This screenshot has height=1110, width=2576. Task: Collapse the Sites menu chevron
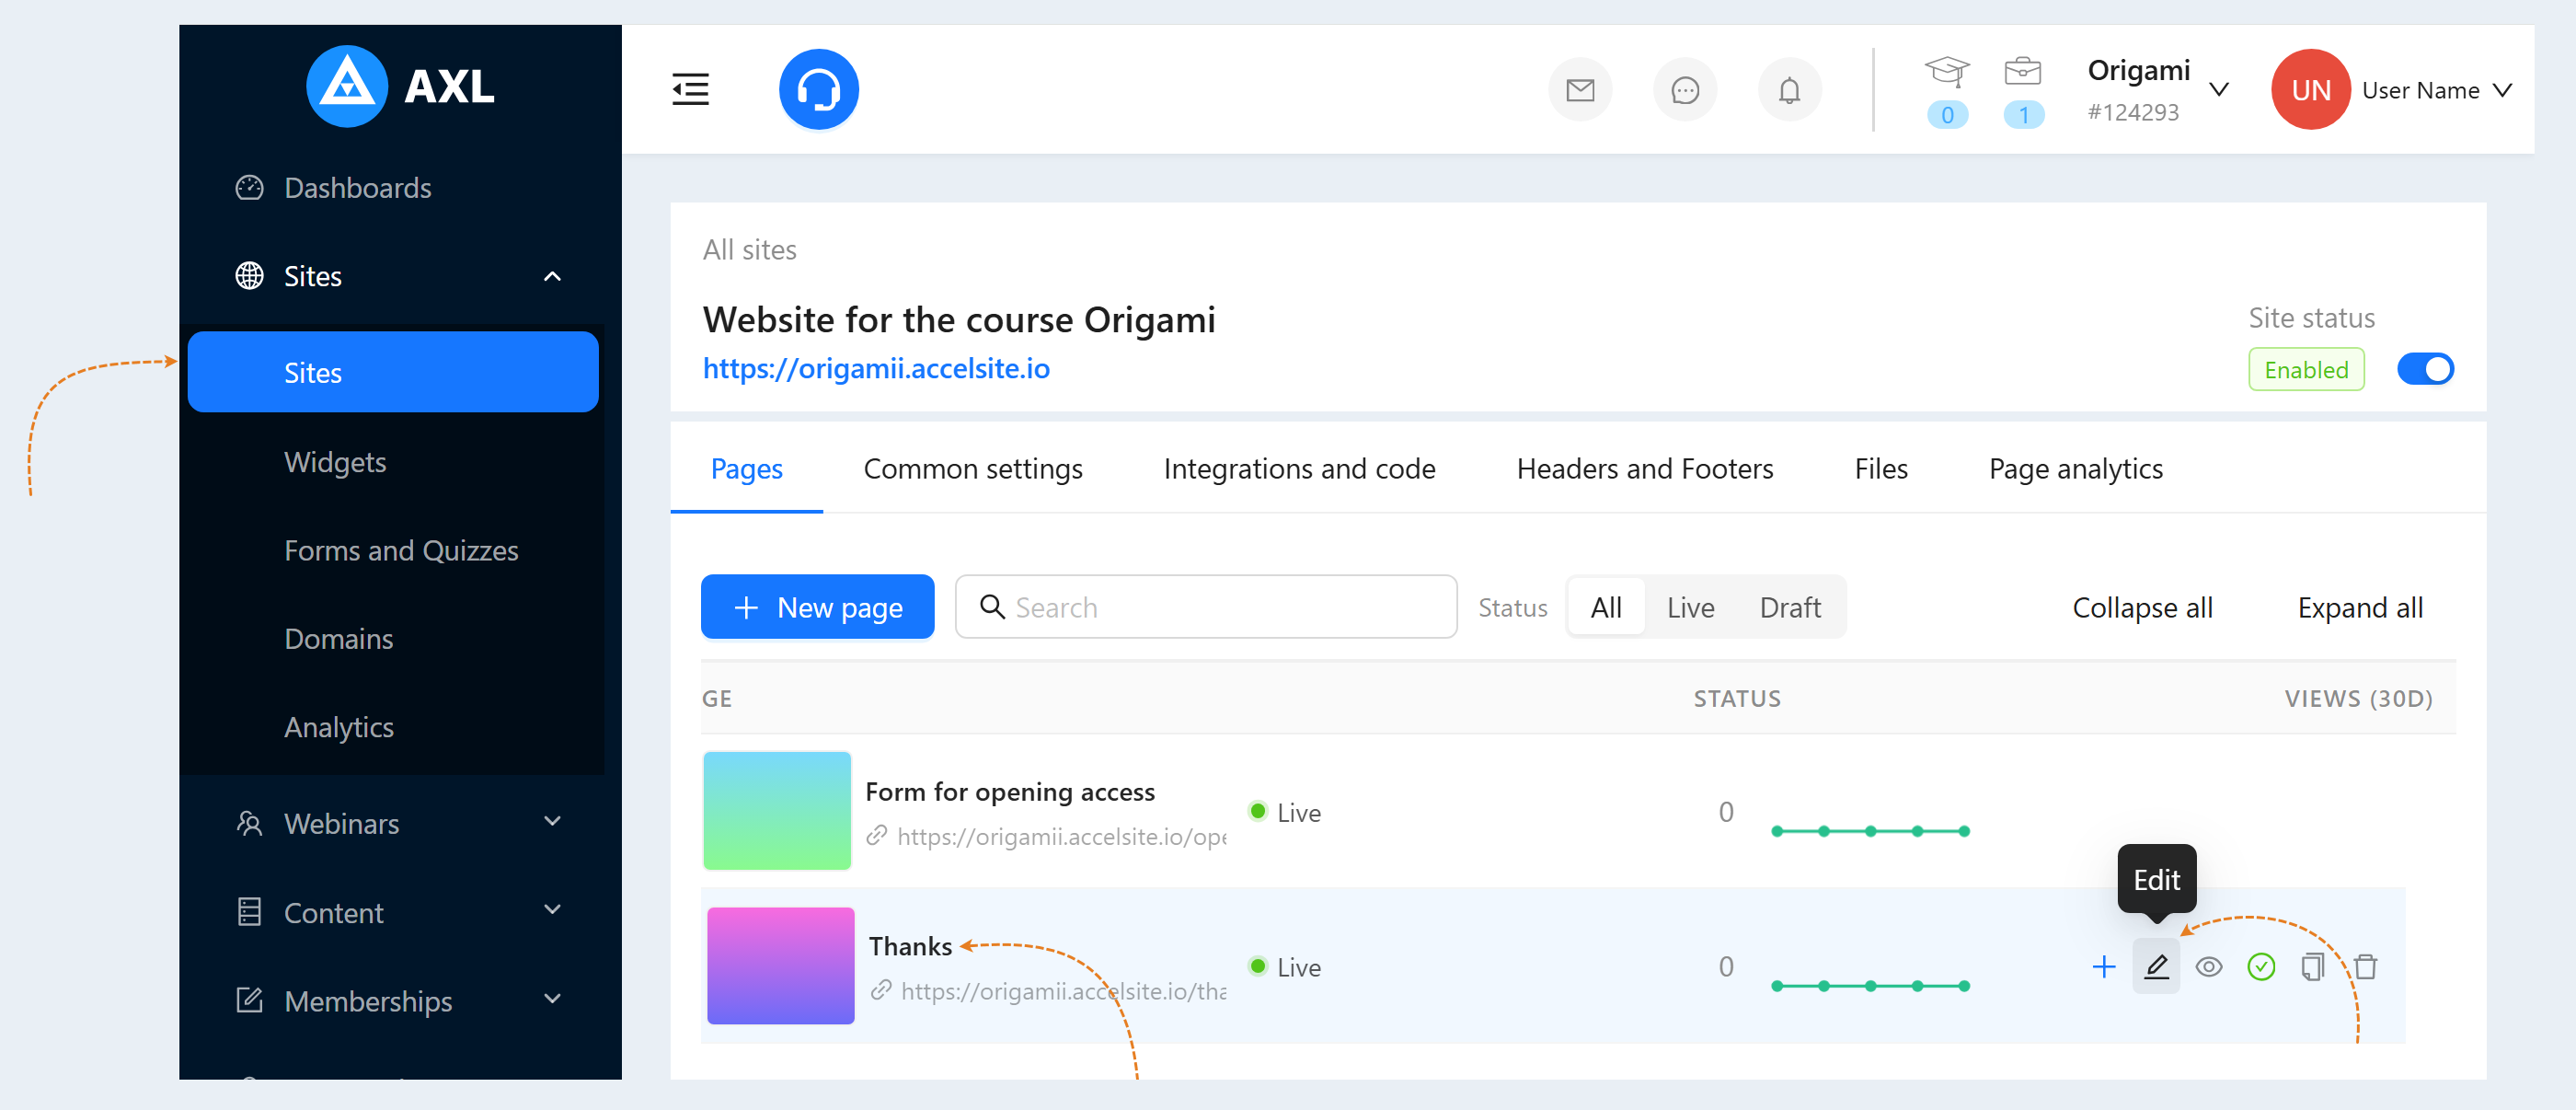(552, 276)
